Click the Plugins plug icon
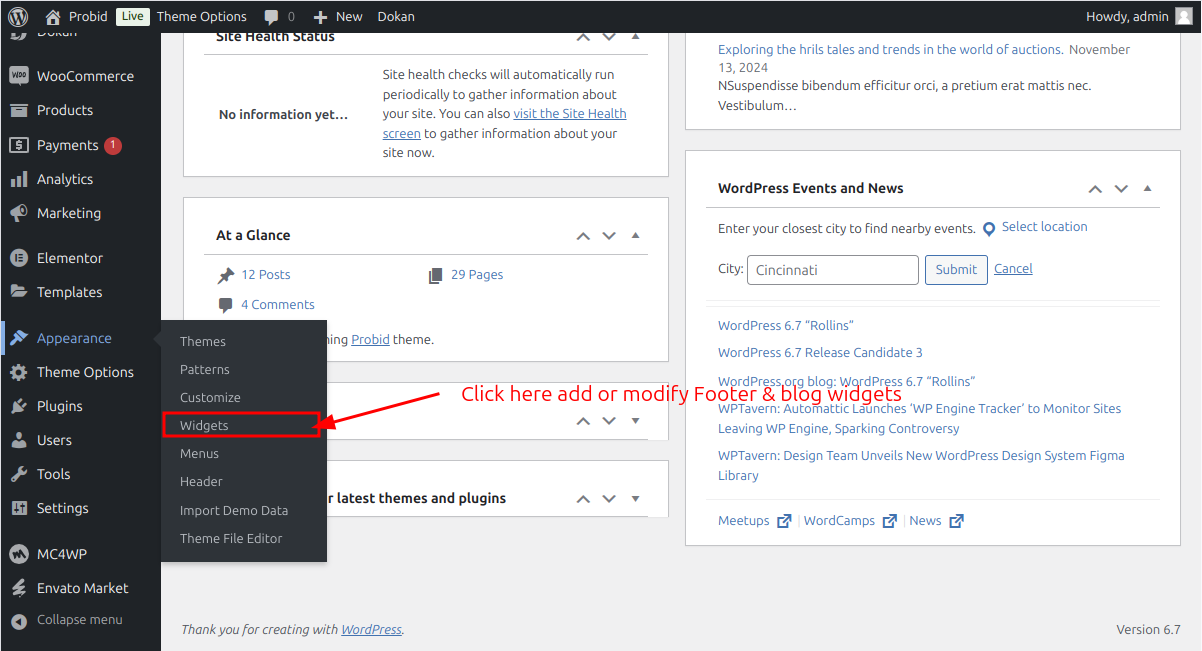1202x651 pixels. tap(18, 406)
